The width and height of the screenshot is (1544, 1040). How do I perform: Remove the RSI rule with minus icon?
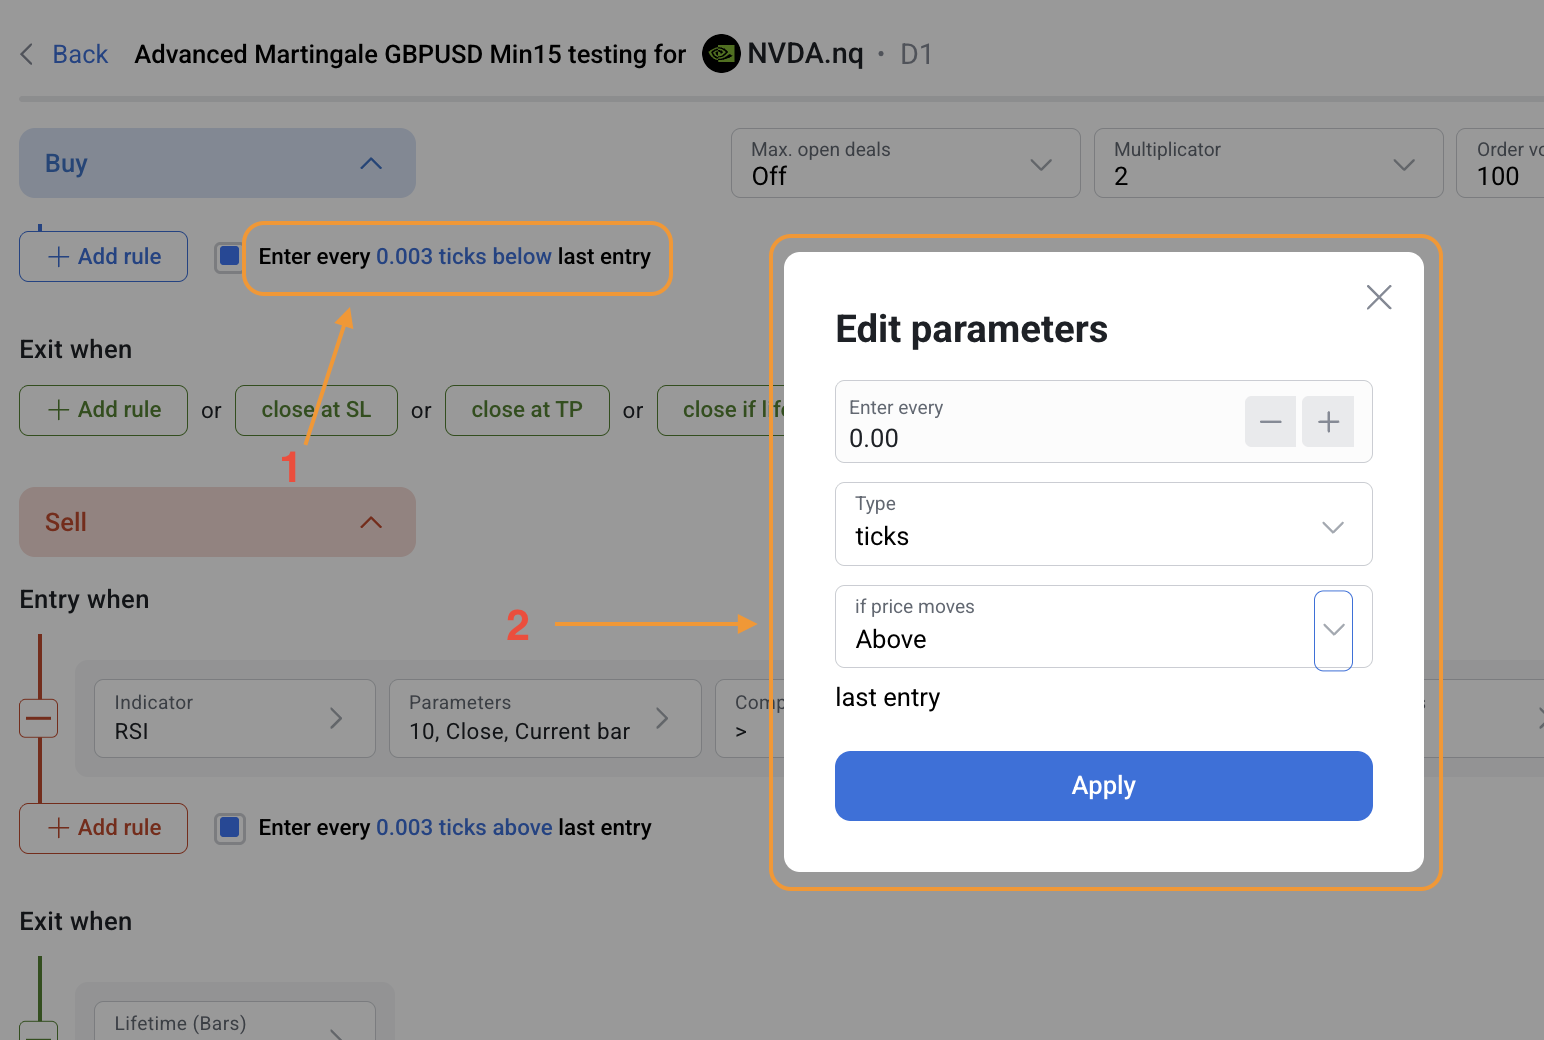point(39,718)
